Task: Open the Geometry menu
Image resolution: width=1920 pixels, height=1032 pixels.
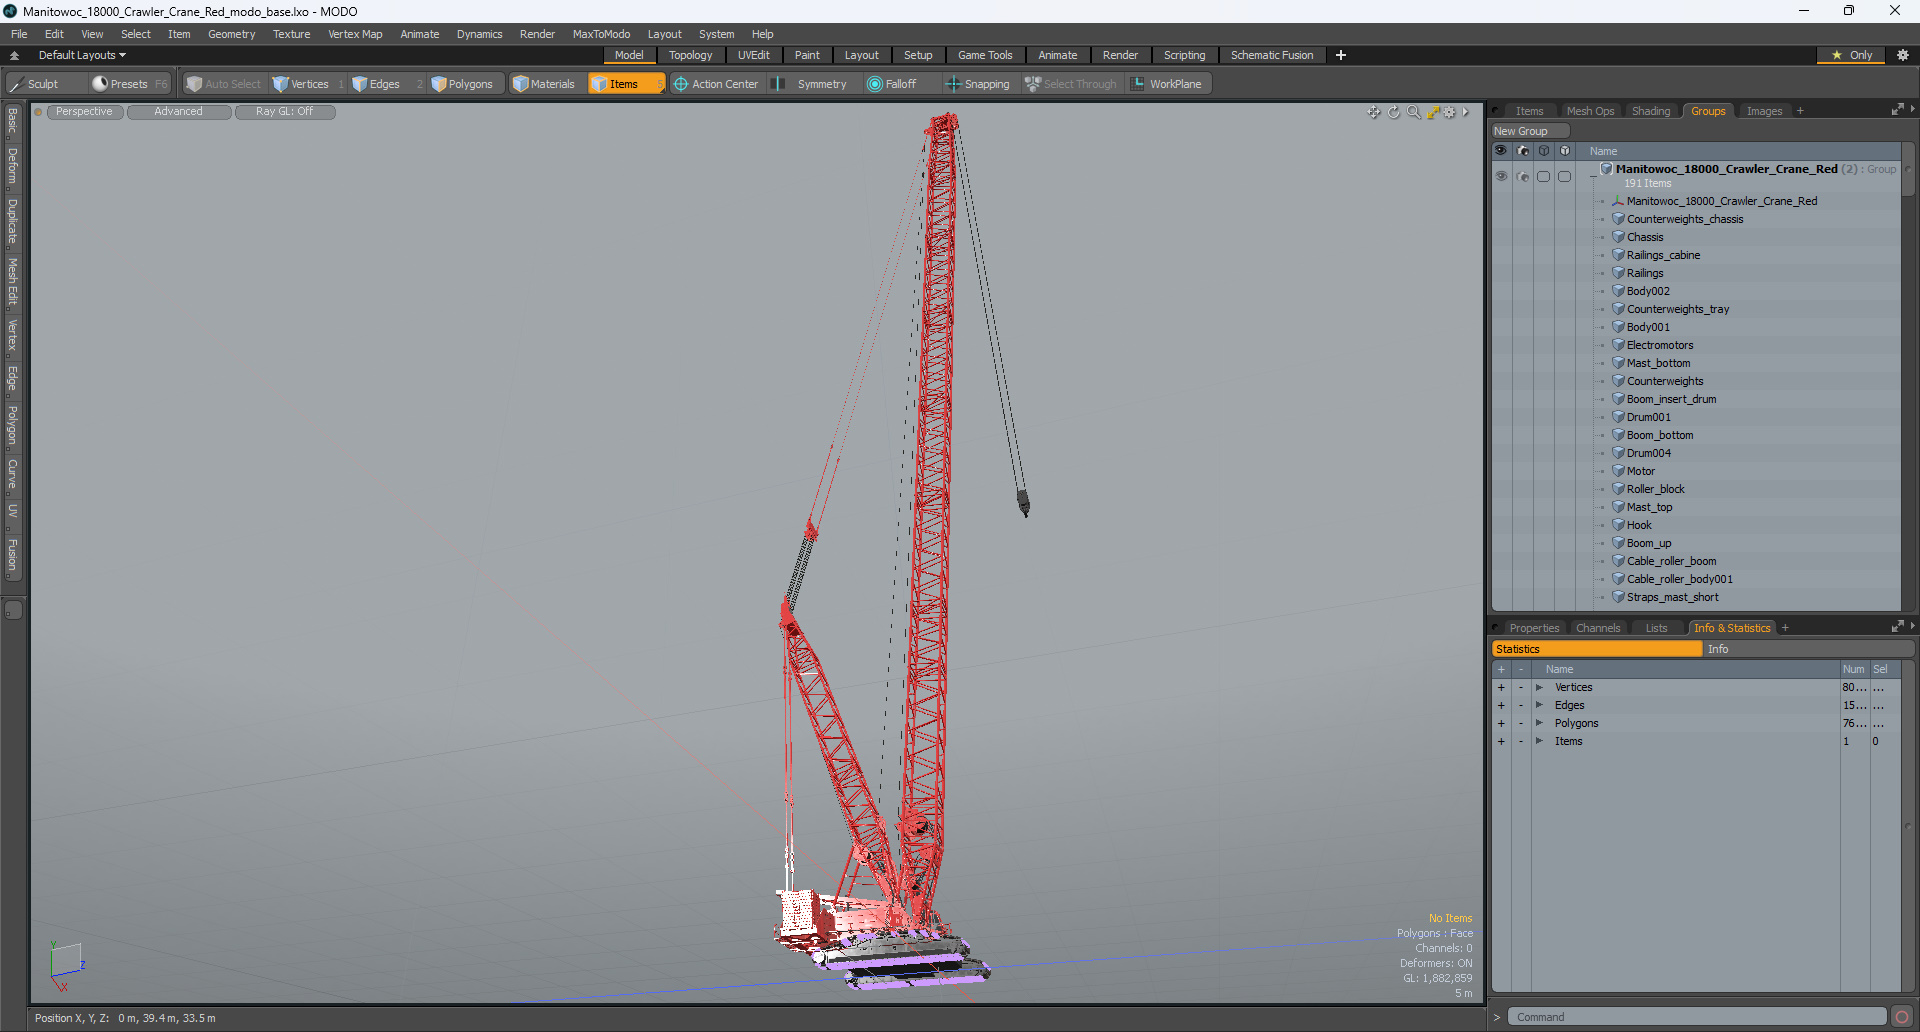Action: (232, 34)
